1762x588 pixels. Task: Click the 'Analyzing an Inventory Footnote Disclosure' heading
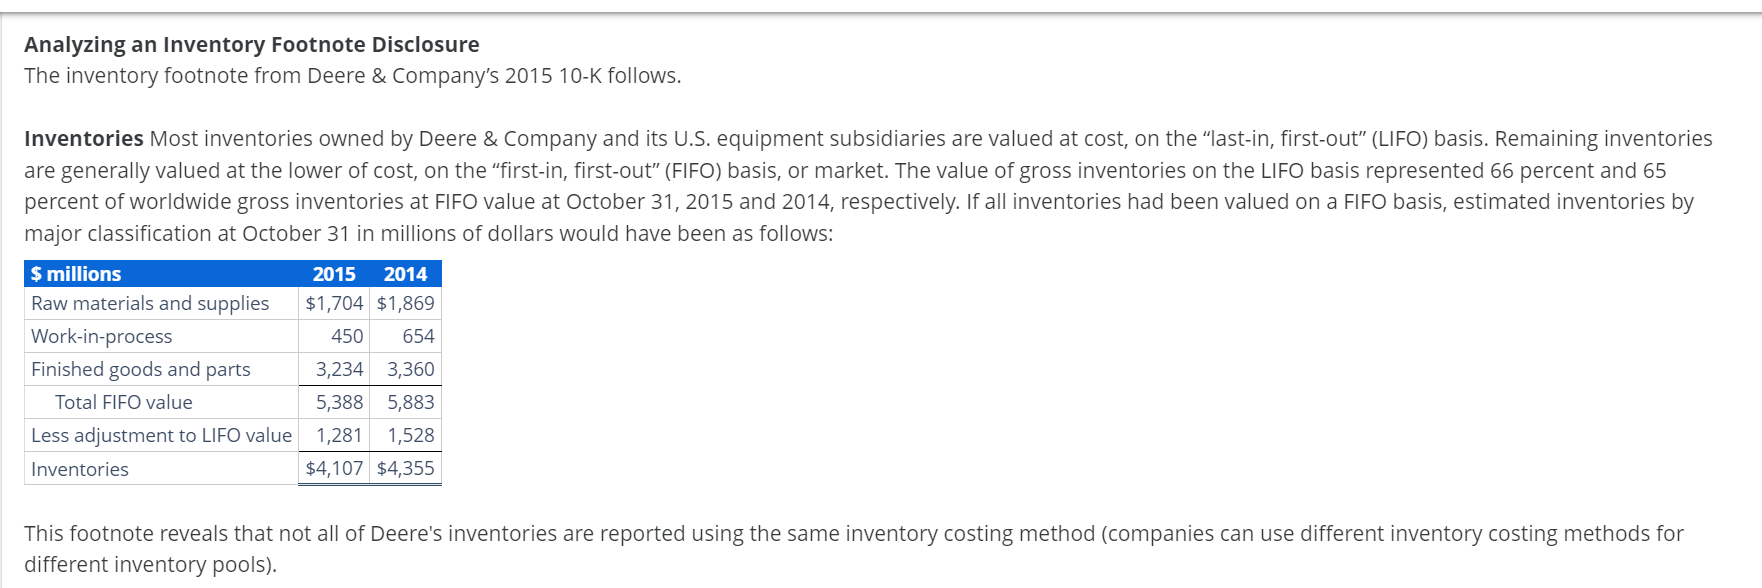252,44
